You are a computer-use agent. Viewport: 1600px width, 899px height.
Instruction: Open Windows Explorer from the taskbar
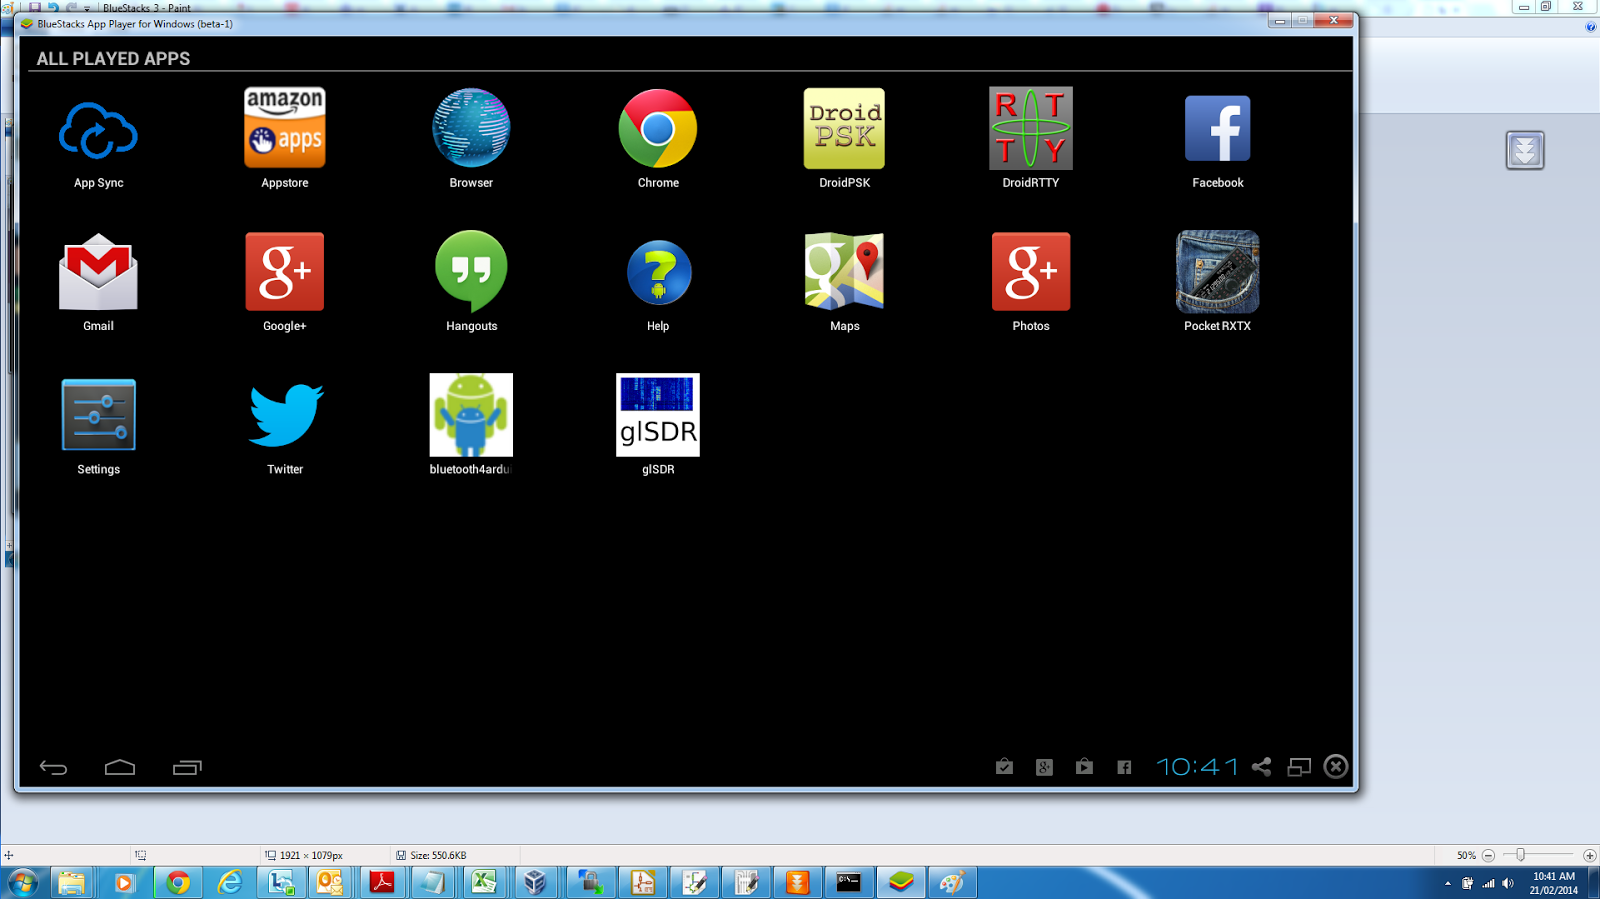point(72,883)
